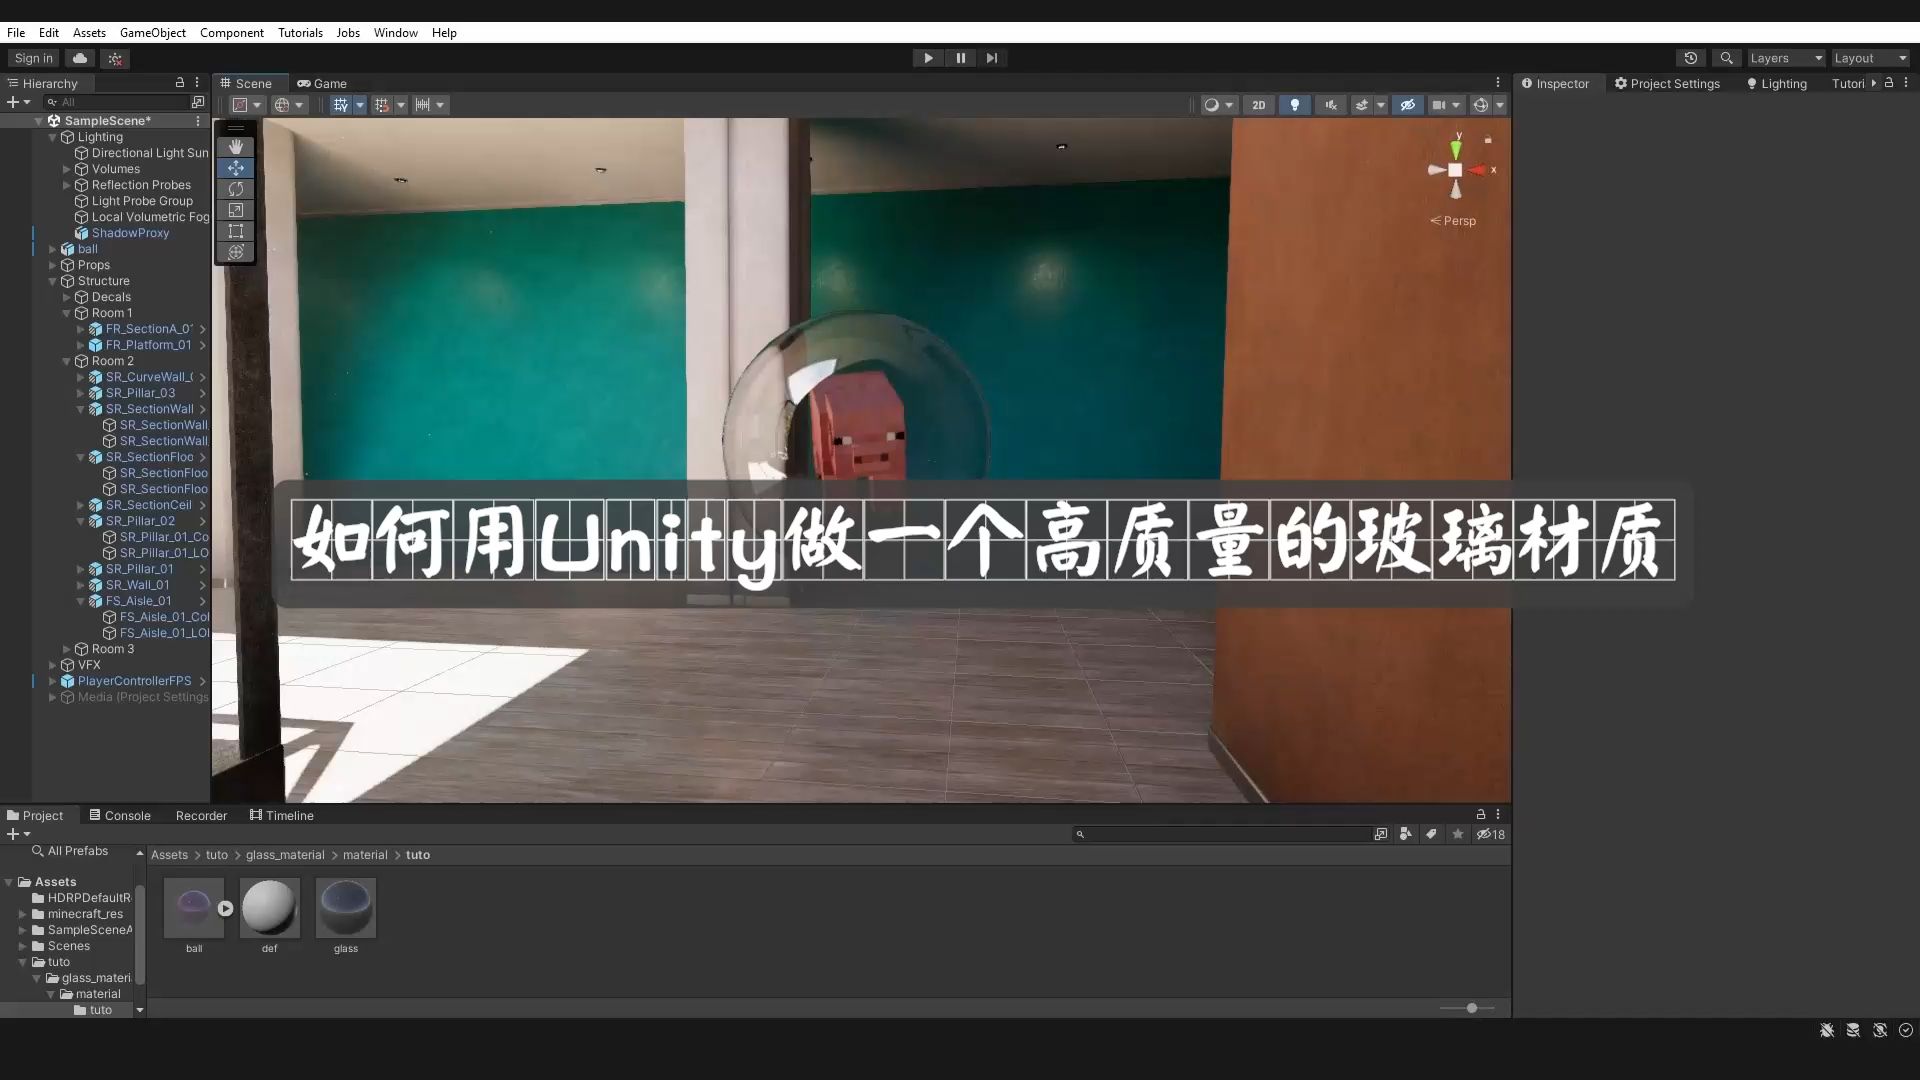Switch to the Project Settings tab
This screenshot has height=1080, width=1920.
tap(1668, 84)
